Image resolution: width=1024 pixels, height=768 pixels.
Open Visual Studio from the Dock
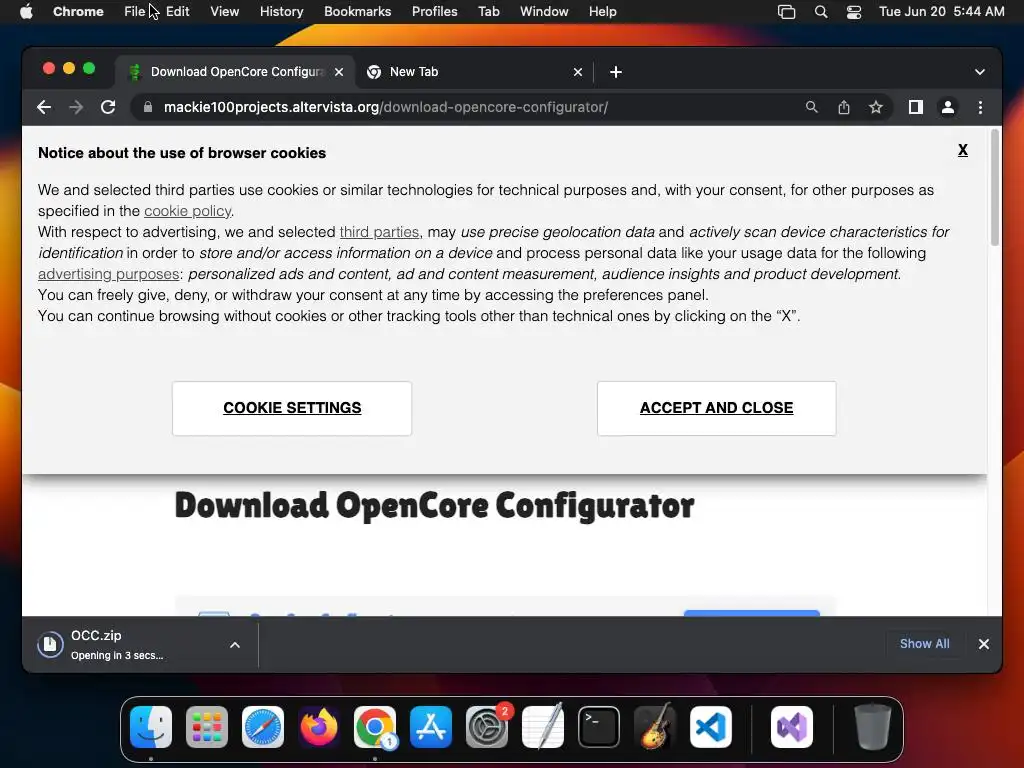tap(792, 727)
